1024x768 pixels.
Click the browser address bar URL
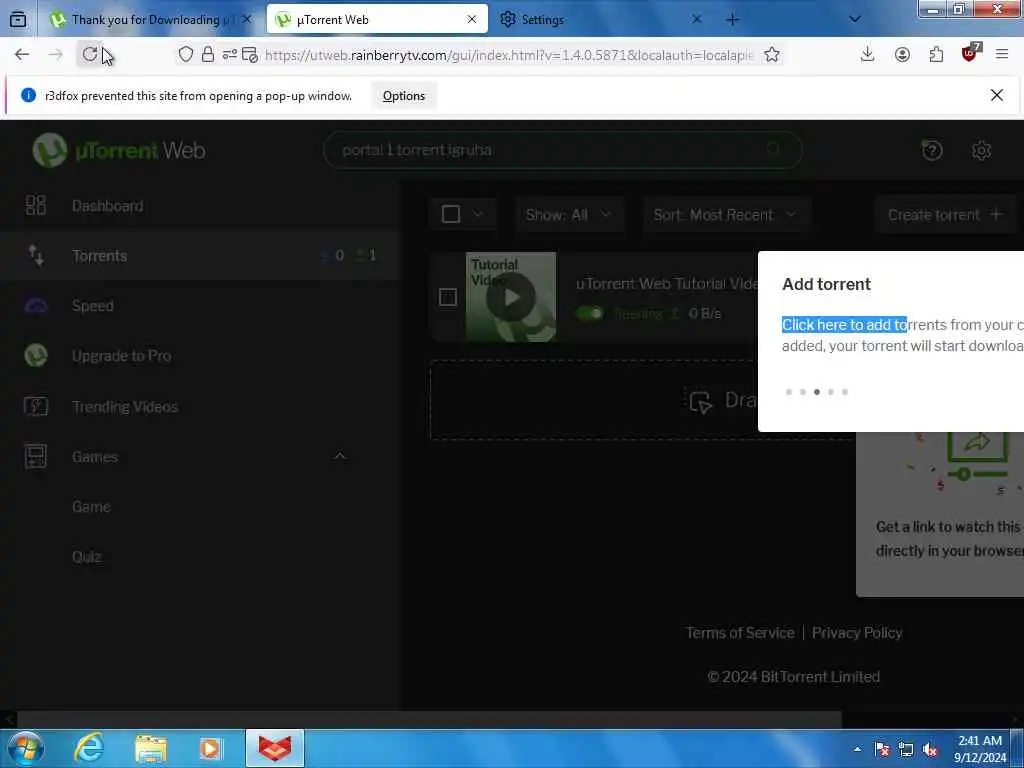coord(509,55)
